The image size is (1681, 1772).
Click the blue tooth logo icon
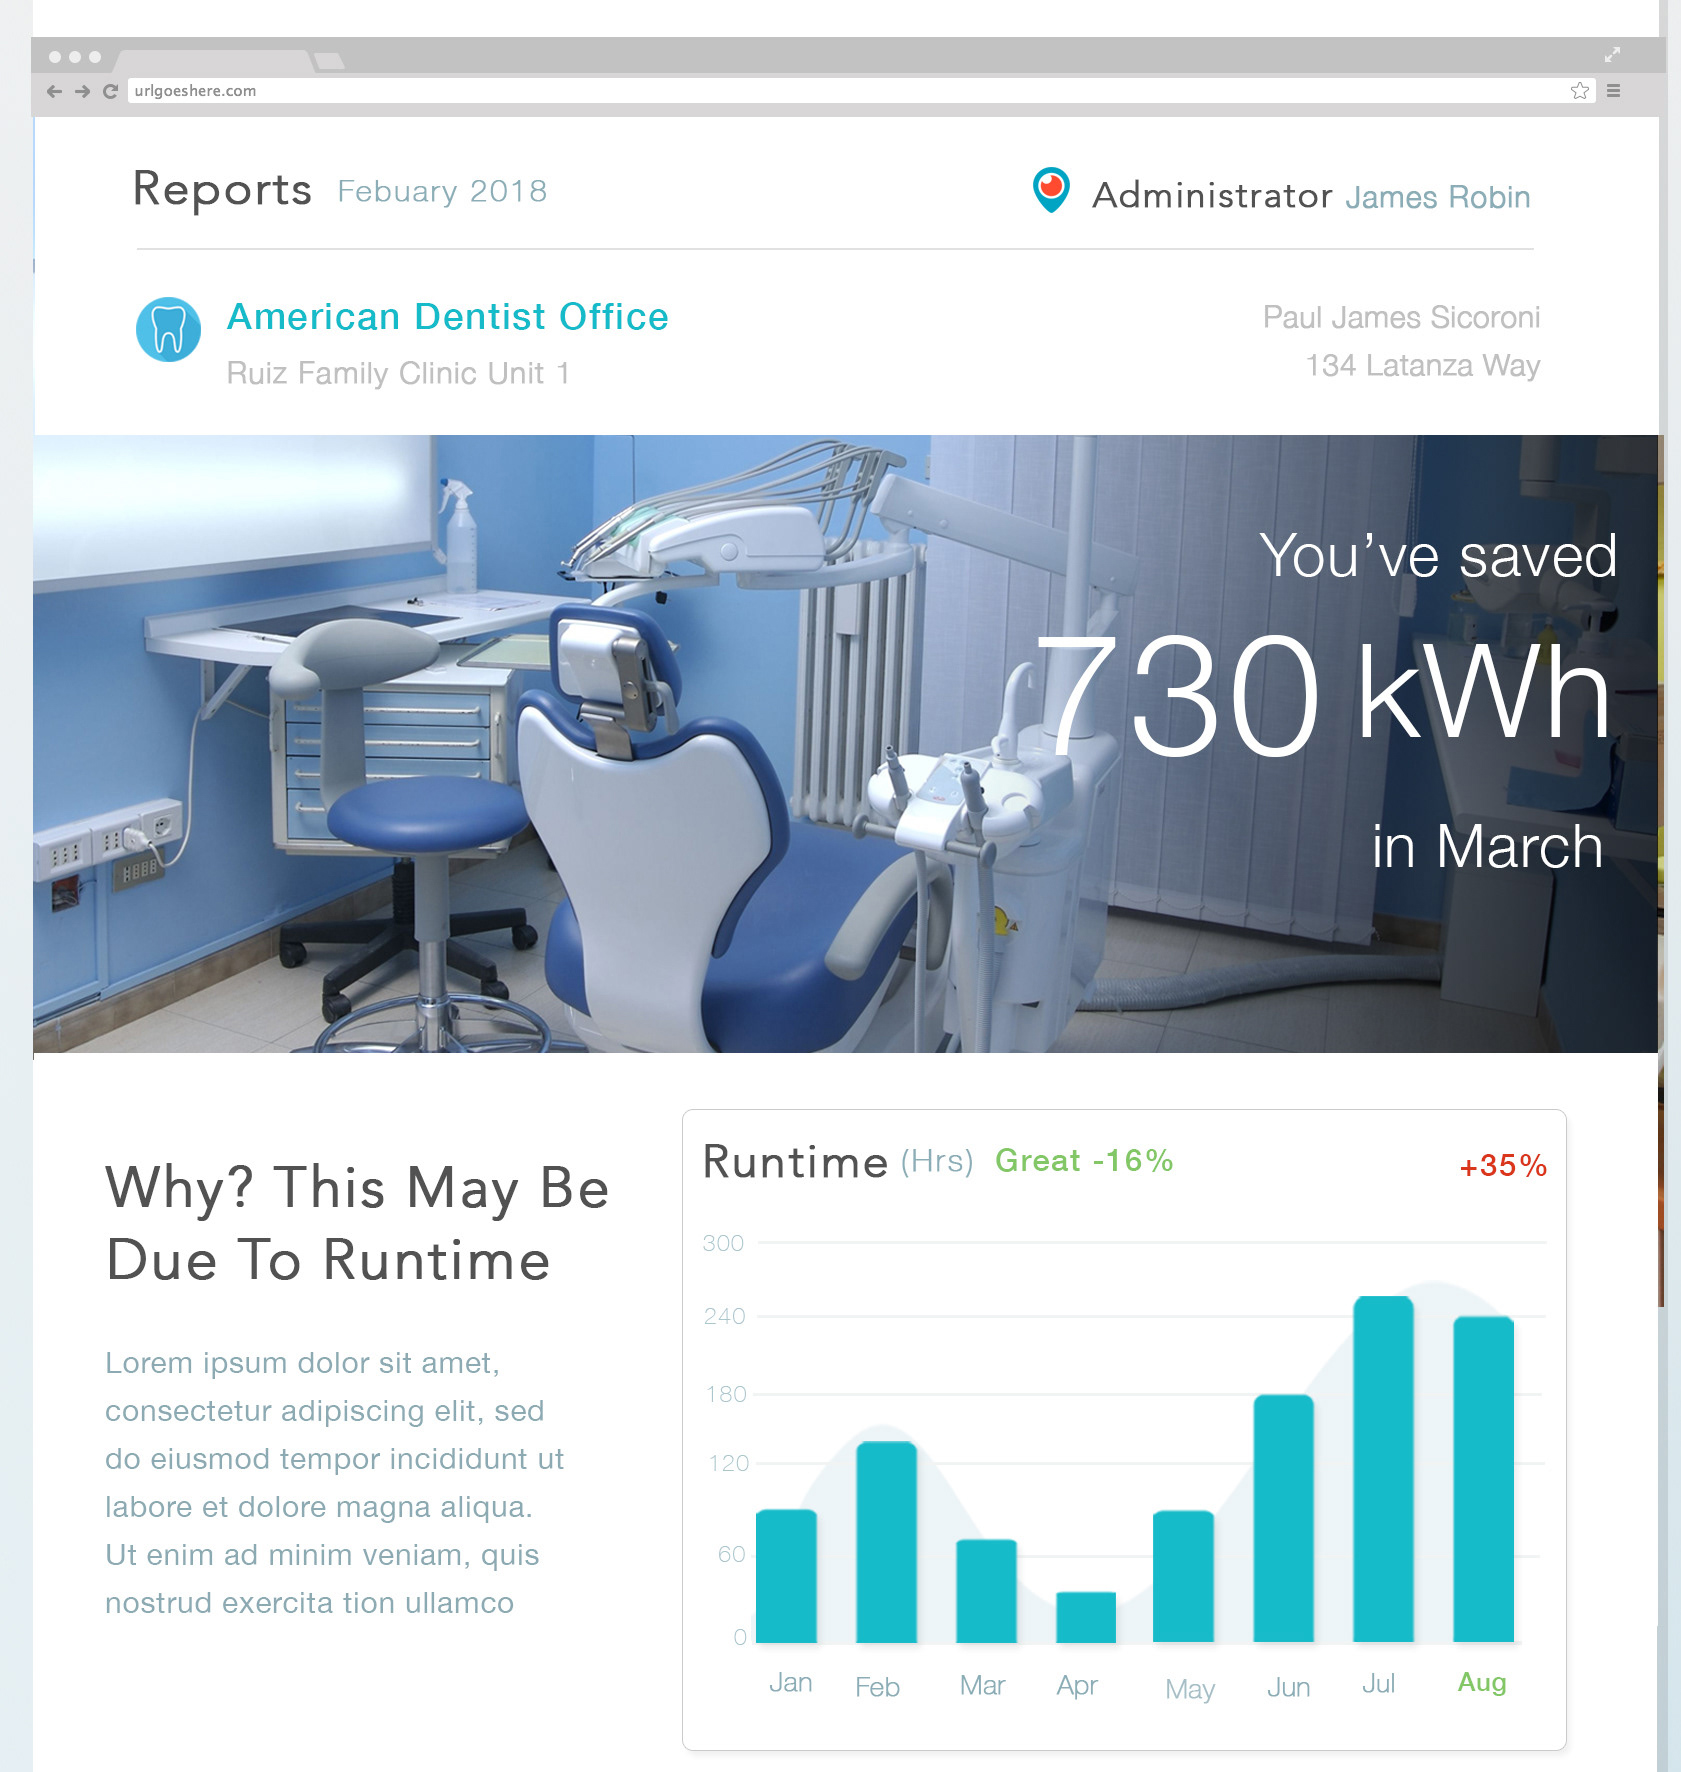tap(168, 329)
